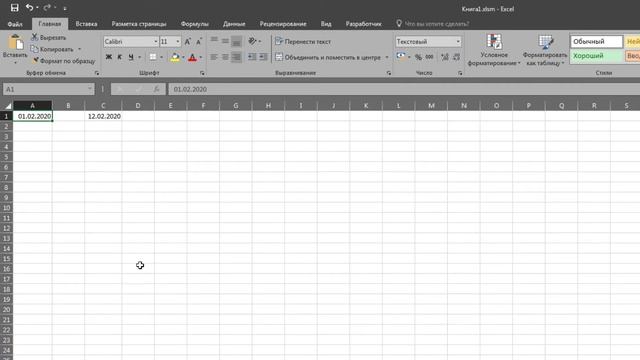Redo the last undone action
640x360 pixels.
tap(47, 7)
